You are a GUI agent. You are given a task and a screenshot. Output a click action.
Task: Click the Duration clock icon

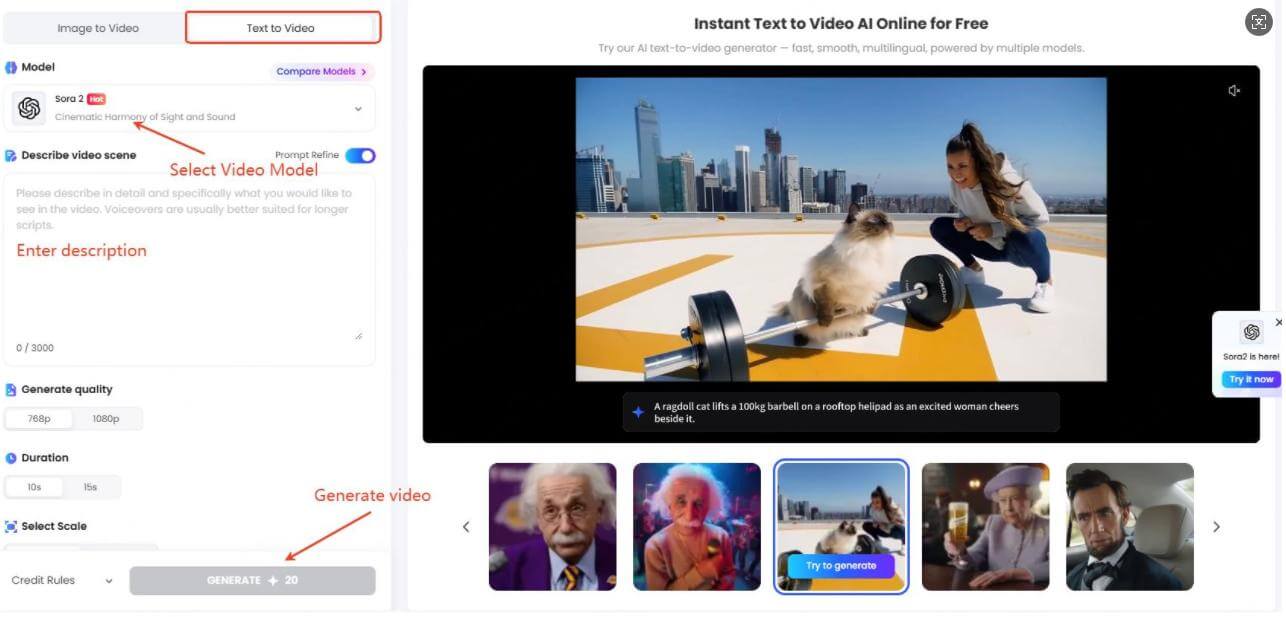click(10, 457)
